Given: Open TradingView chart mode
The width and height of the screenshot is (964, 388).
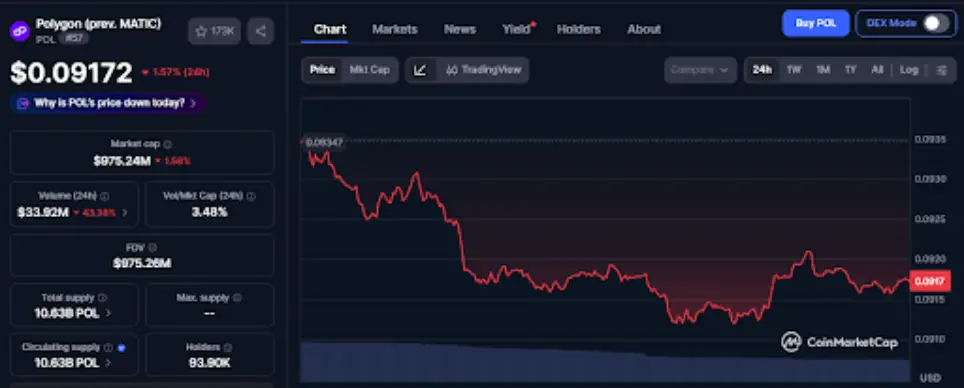Looking at the screenshot, I should click(483, 70).
